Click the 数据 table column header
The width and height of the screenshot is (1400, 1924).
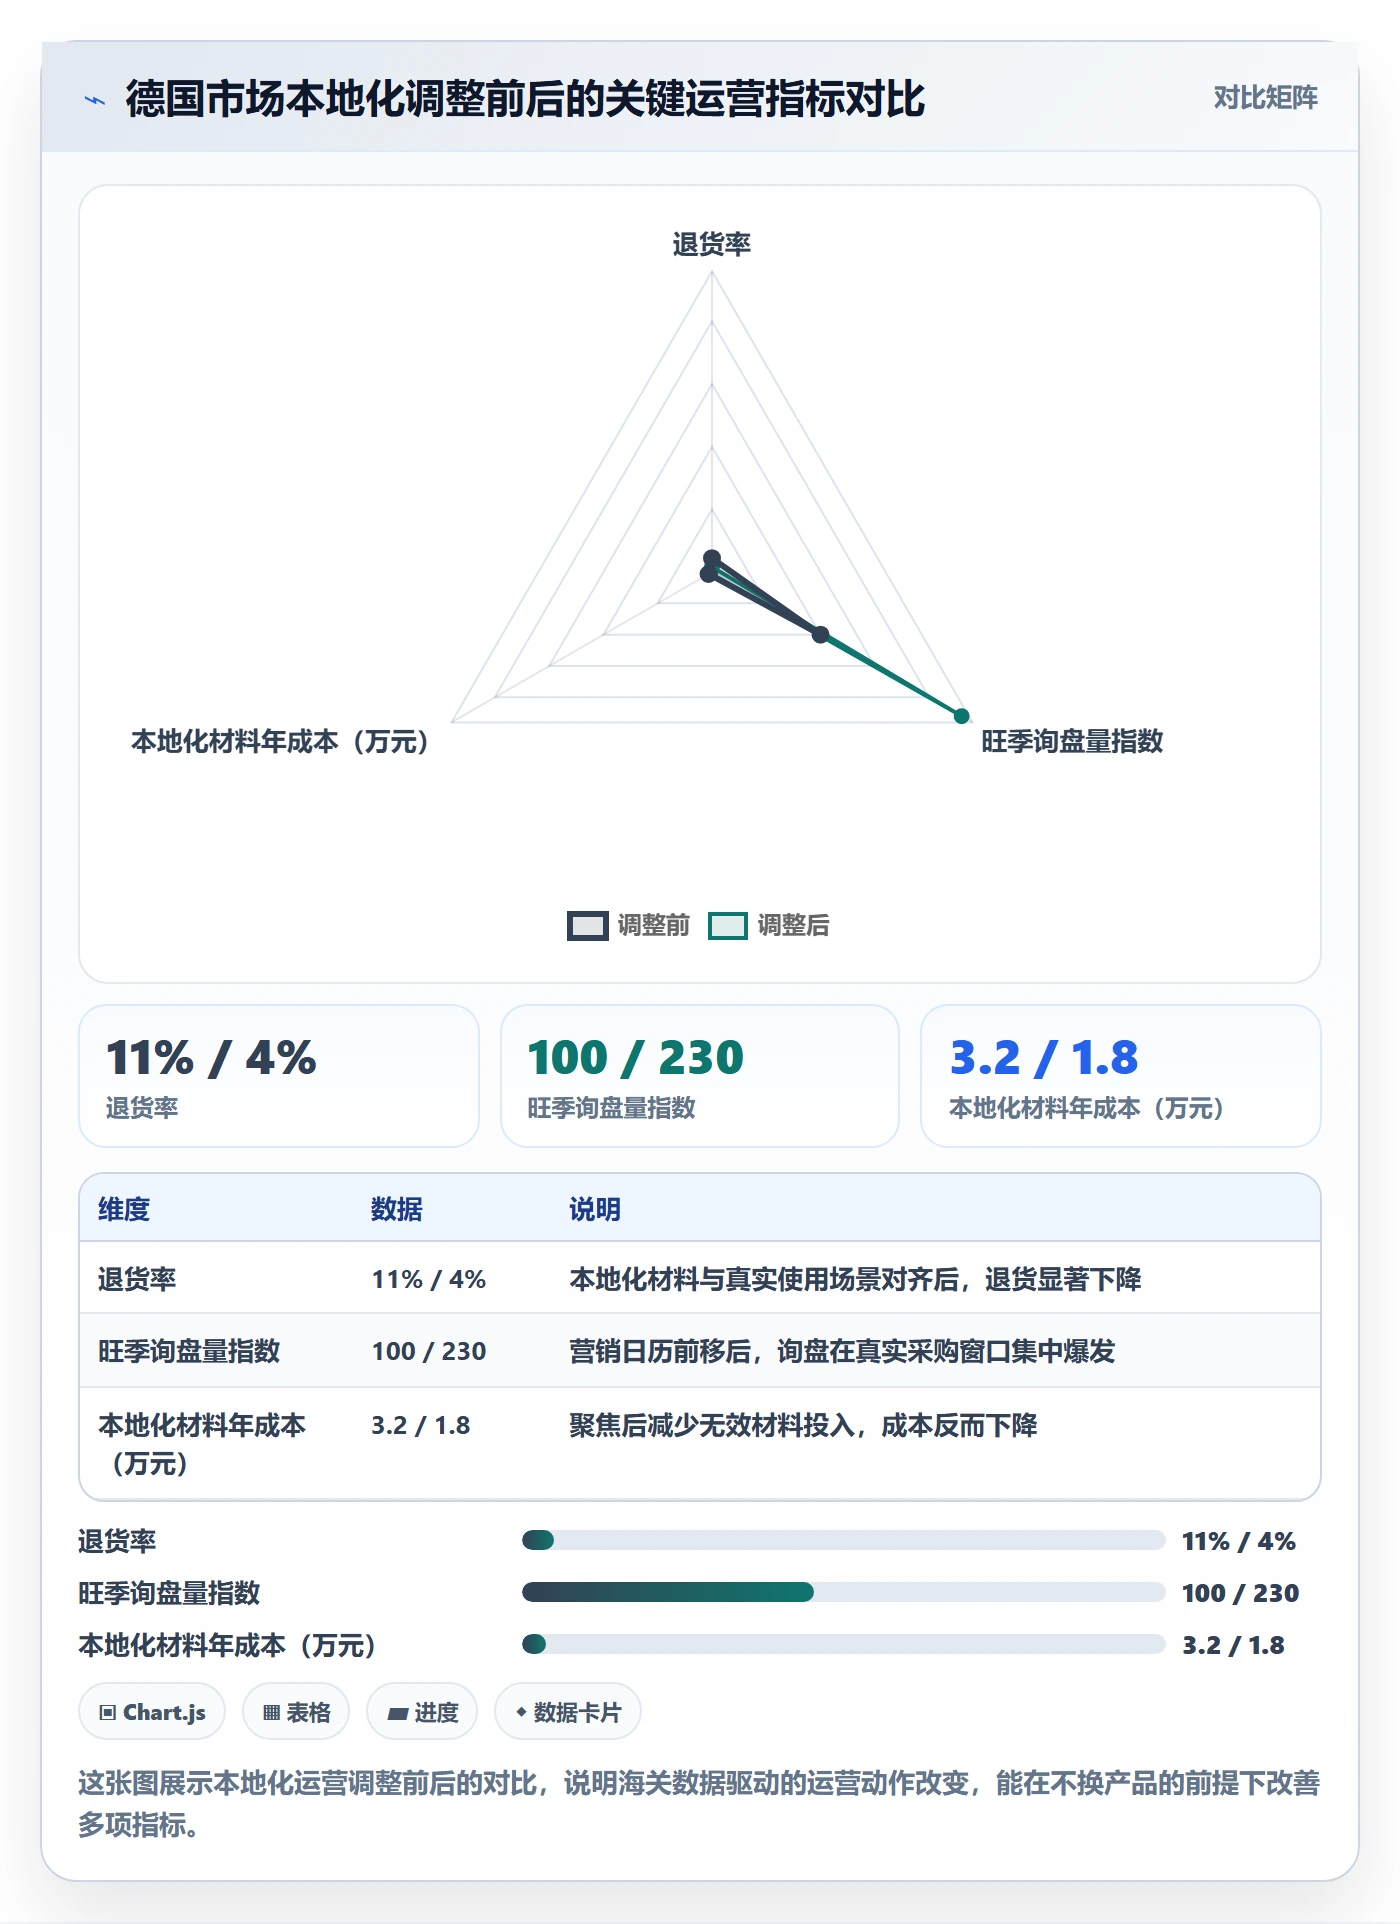(x=397, y=1209)
